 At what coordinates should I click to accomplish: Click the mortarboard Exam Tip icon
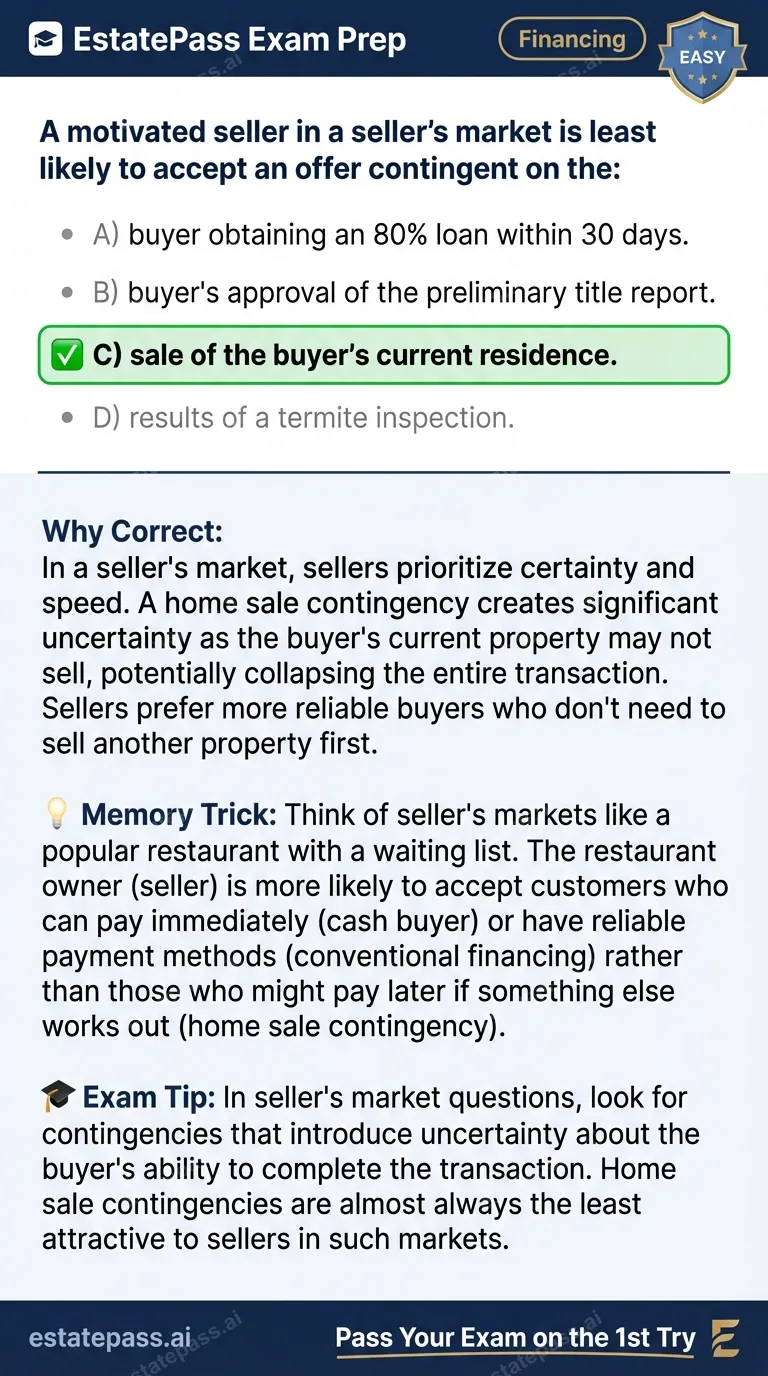60,1097
